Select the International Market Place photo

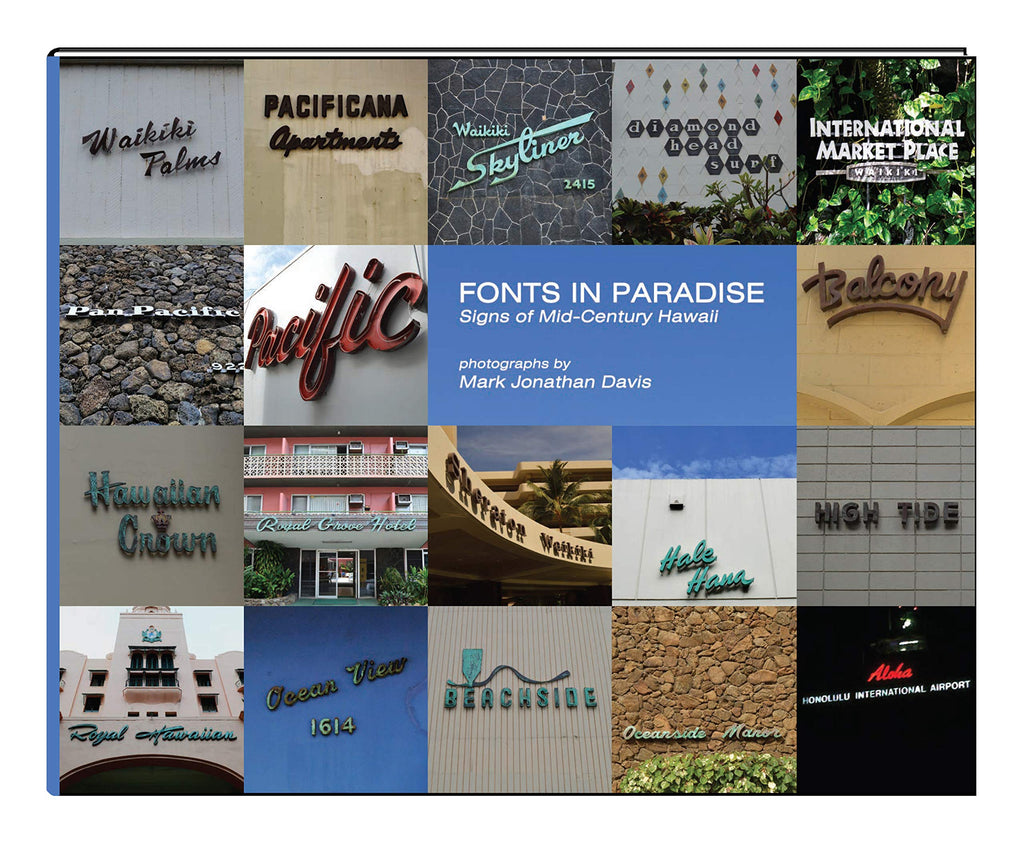pyautogui.click(x=886, y=150)
